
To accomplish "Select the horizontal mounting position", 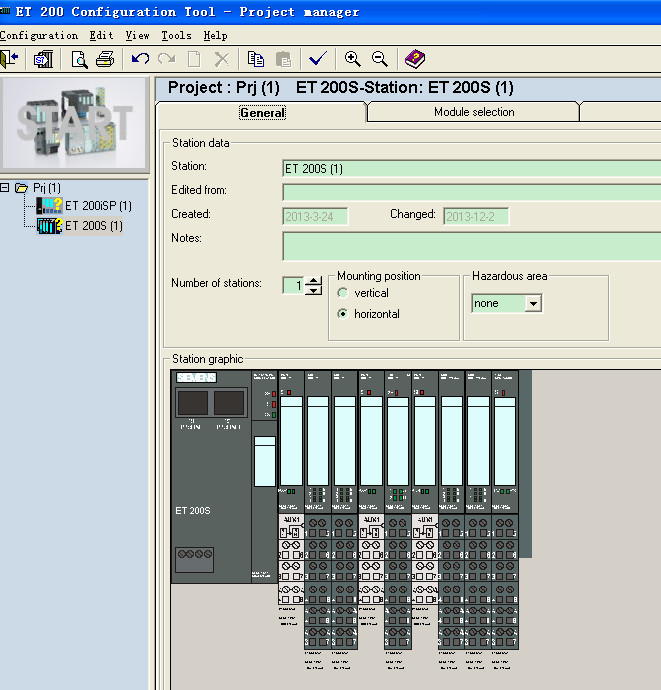I will click(343, 314).
